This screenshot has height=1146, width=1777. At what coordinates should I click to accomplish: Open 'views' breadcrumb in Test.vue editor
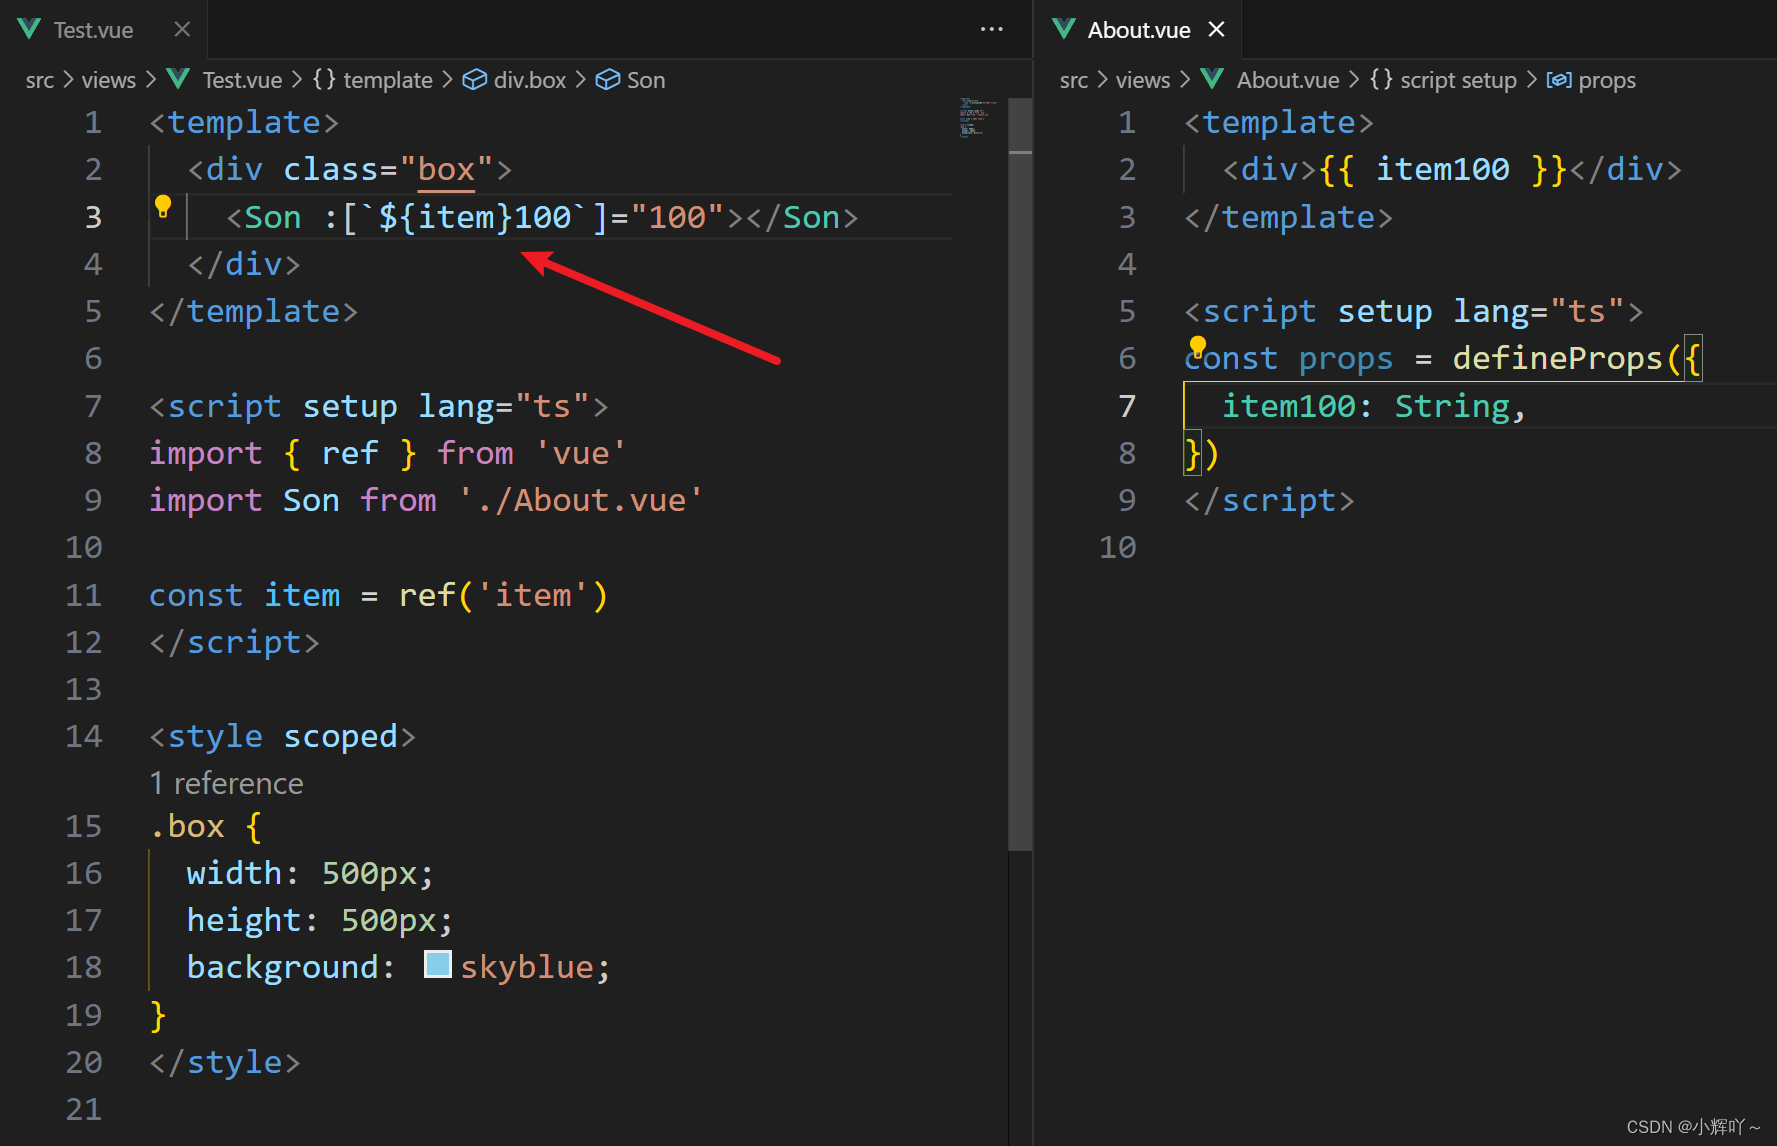tap(108, 80)
